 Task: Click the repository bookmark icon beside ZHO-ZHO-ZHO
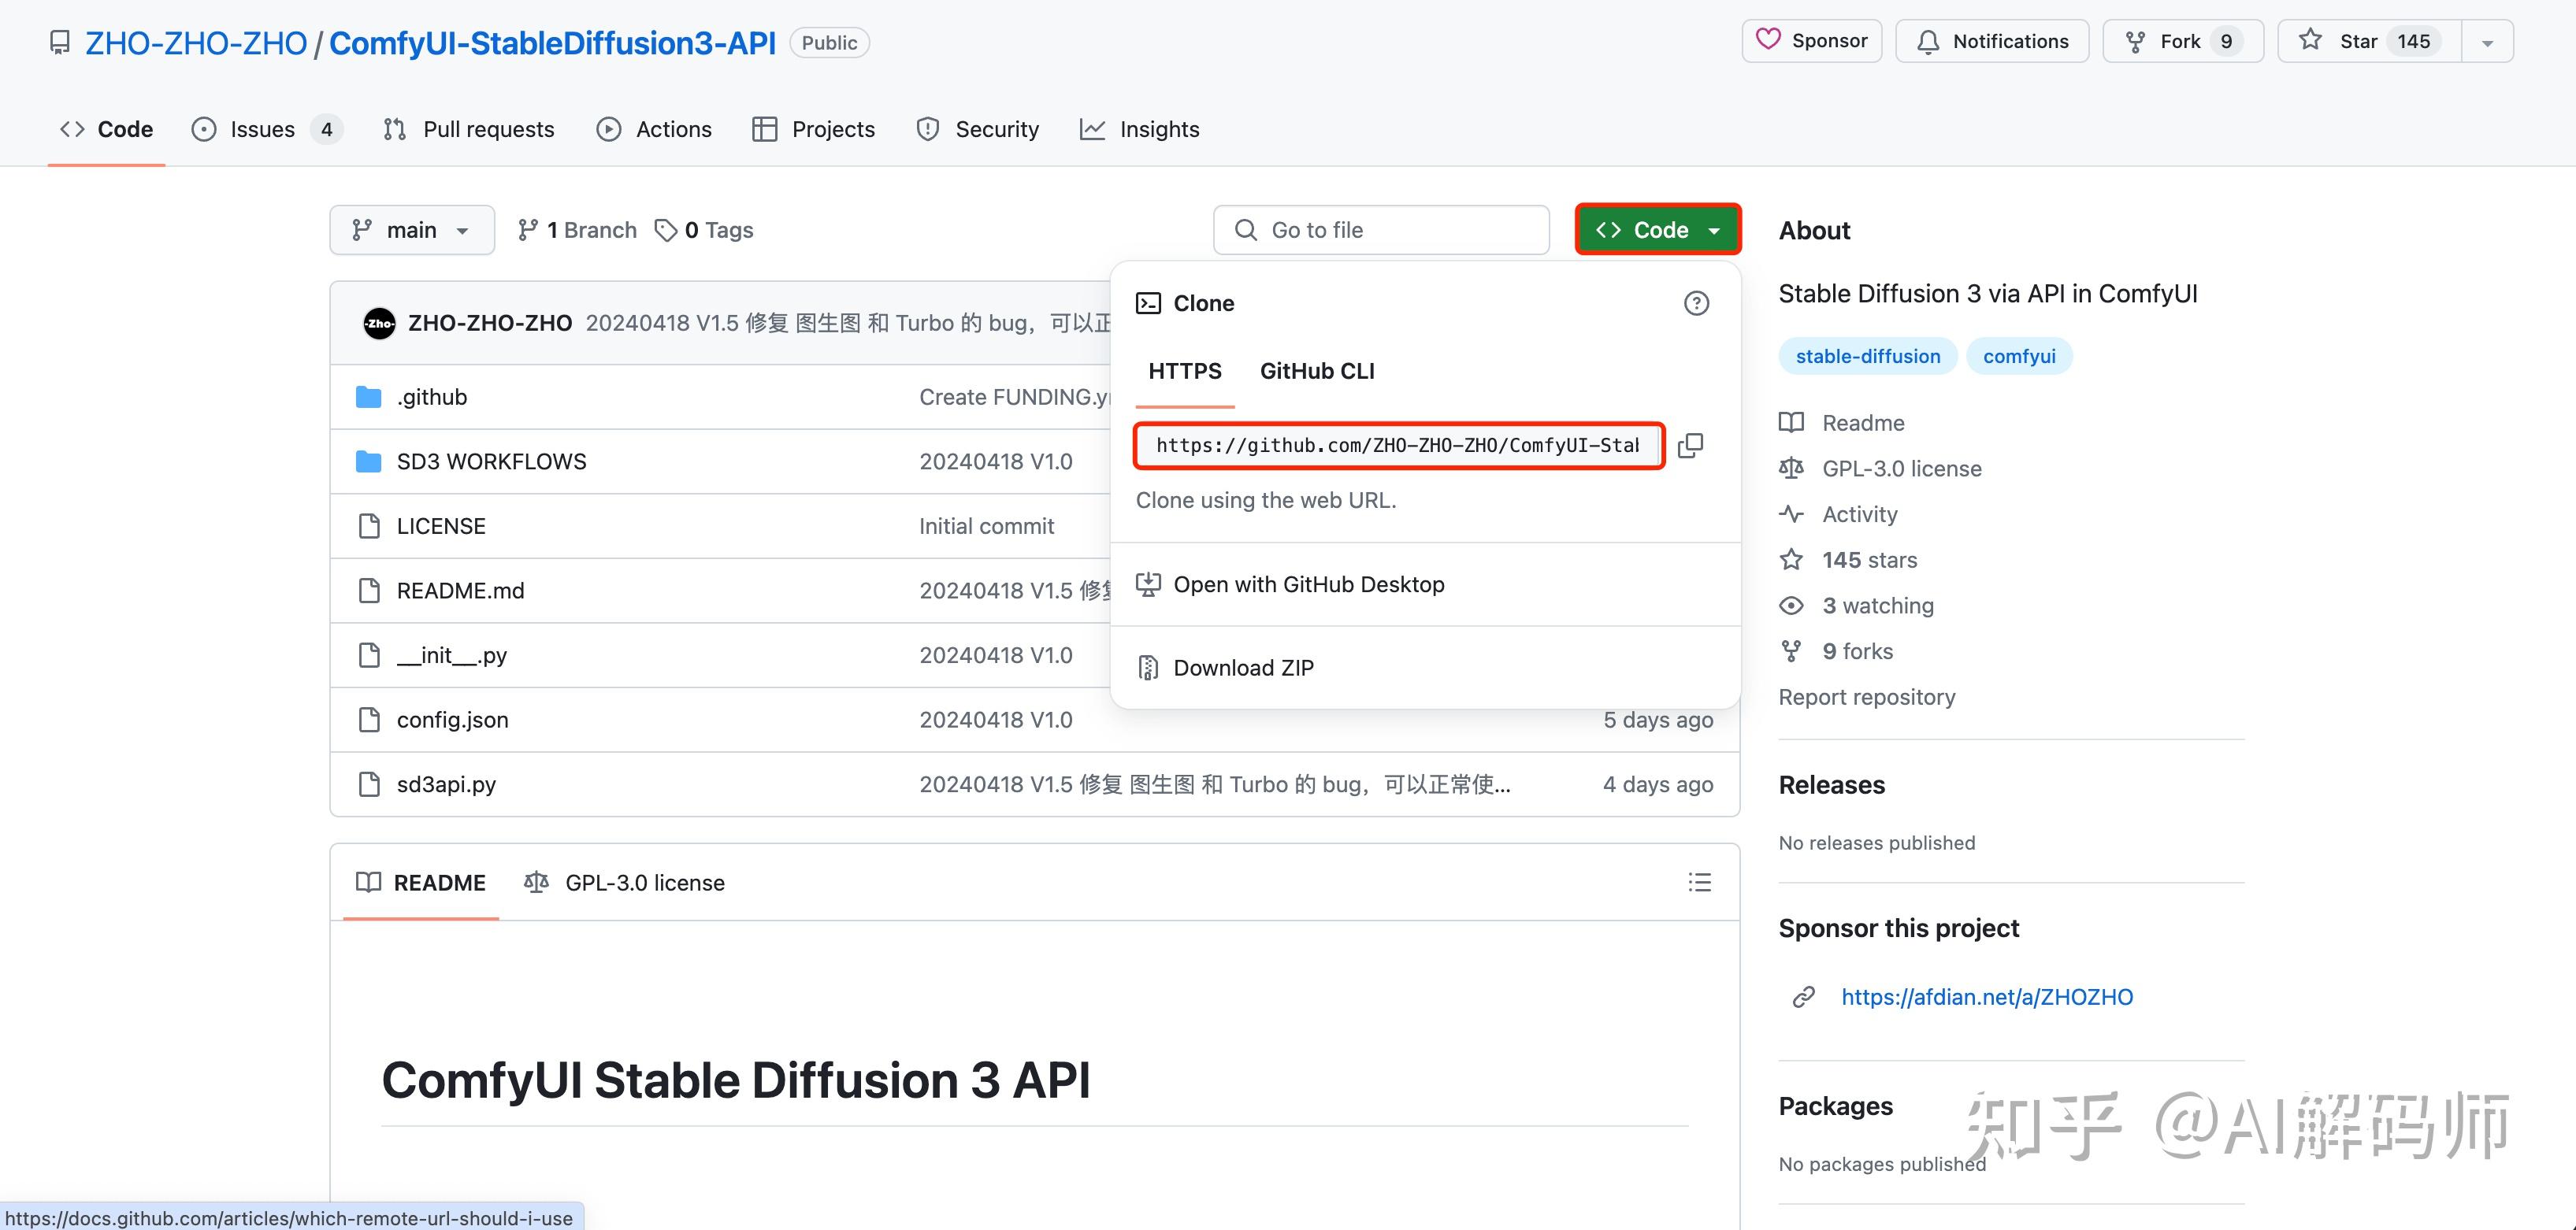tap(59, 42)
